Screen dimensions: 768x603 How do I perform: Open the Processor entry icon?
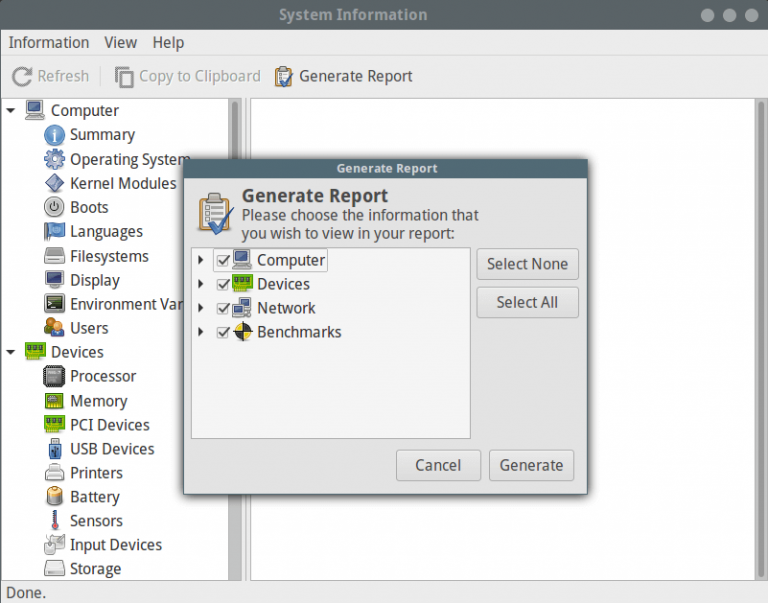[54, 376]
